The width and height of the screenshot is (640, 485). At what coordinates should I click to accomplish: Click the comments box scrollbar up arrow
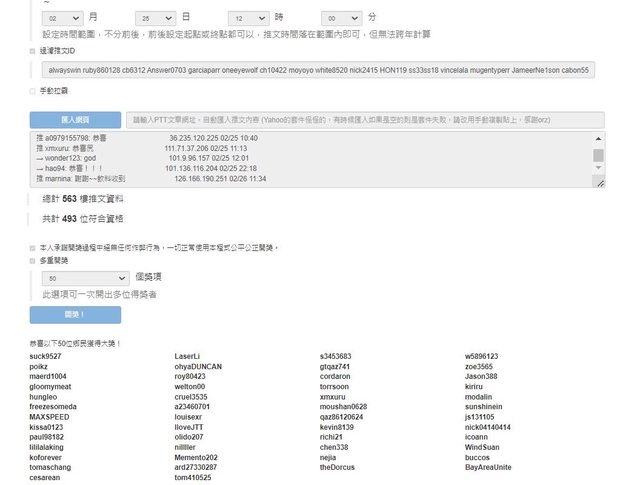[598, 139]
